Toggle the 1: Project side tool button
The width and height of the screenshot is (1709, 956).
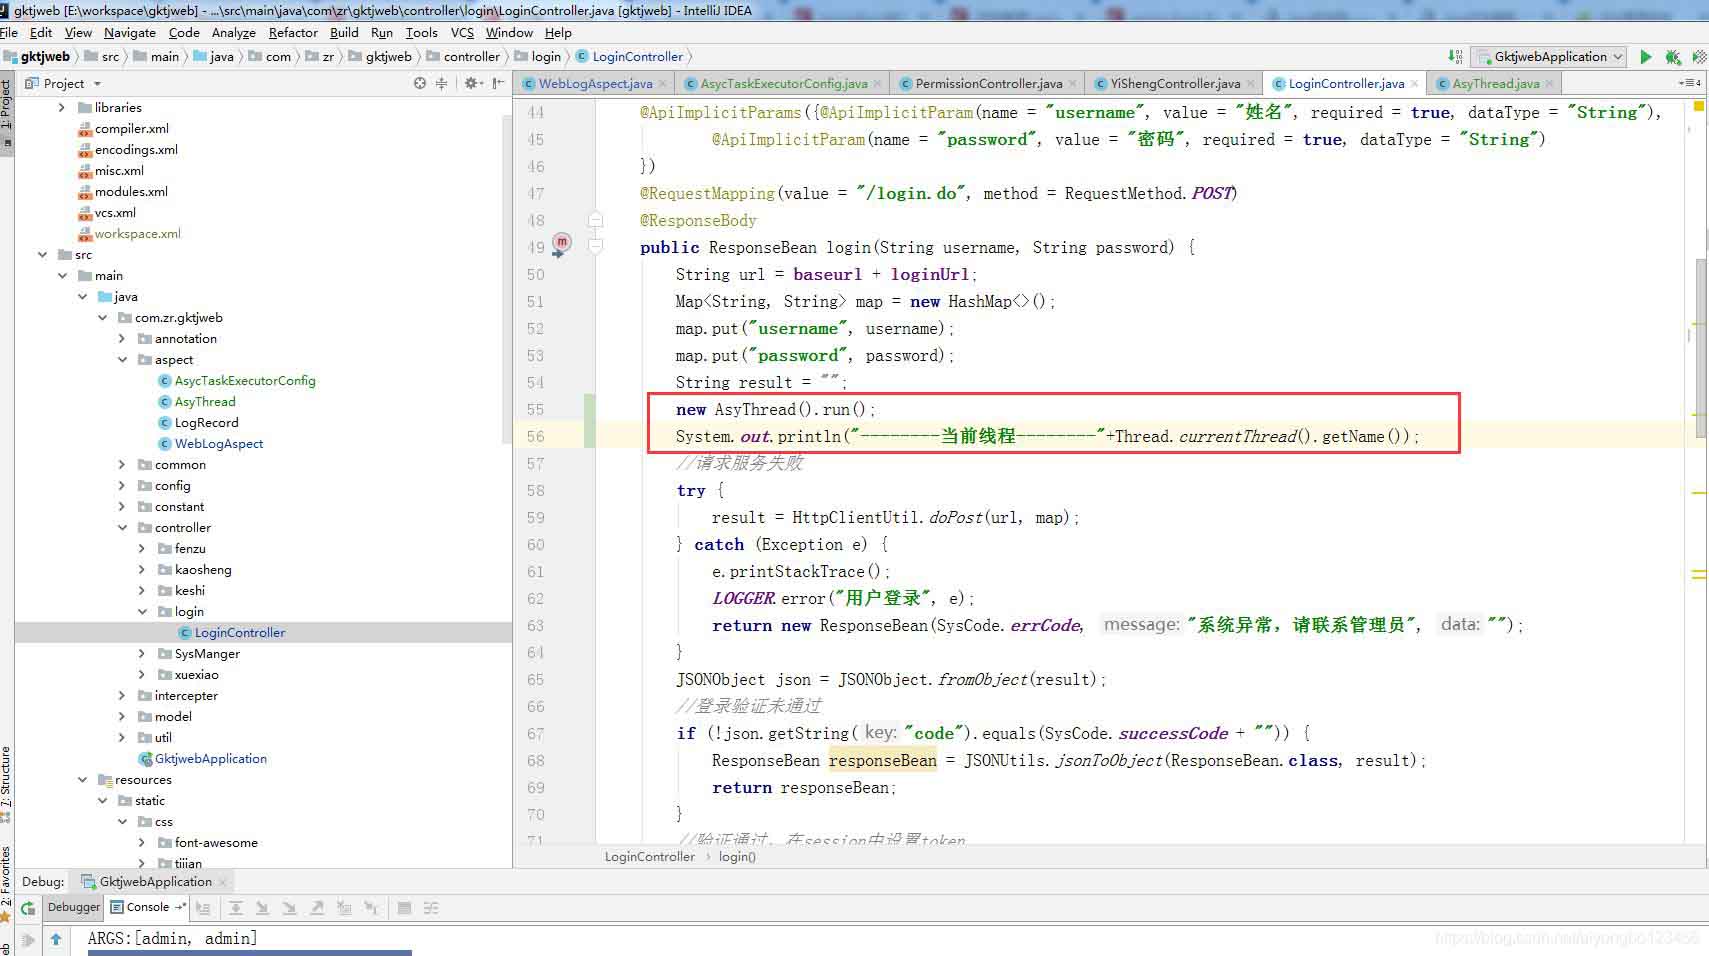[x=7, y=105]
